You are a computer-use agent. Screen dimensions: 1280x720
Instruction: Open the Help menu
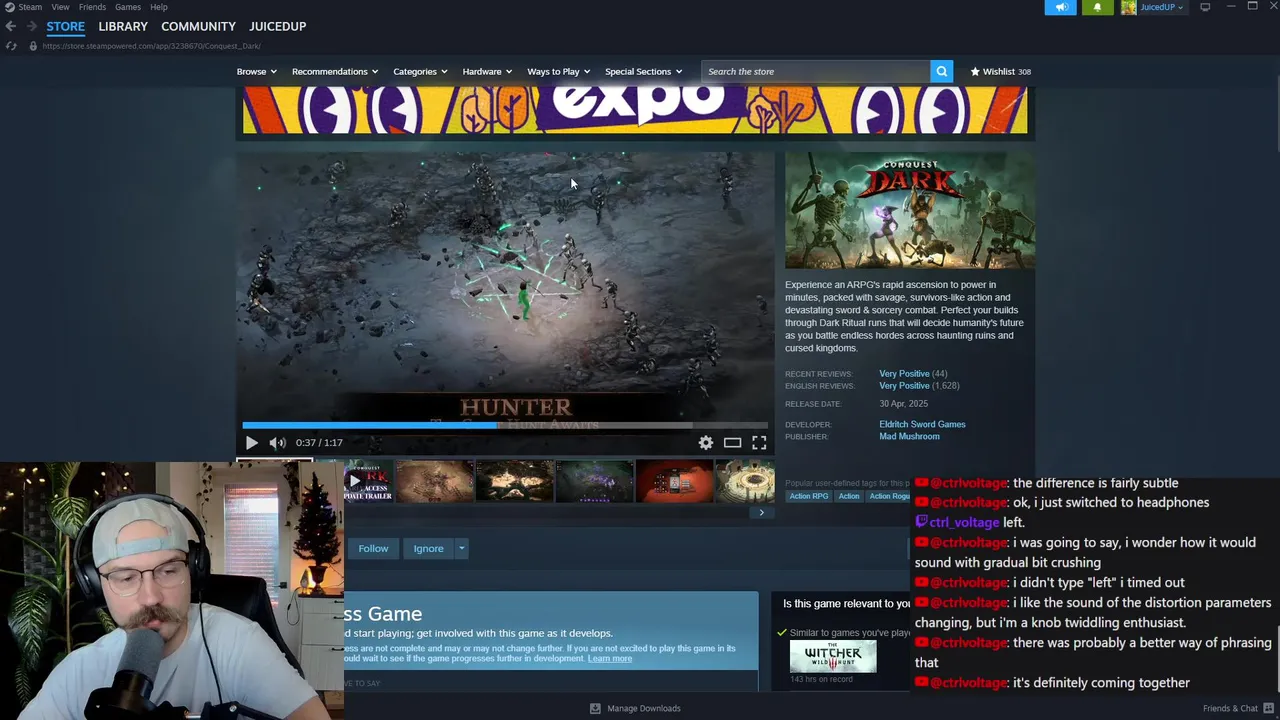click(159, 7)
